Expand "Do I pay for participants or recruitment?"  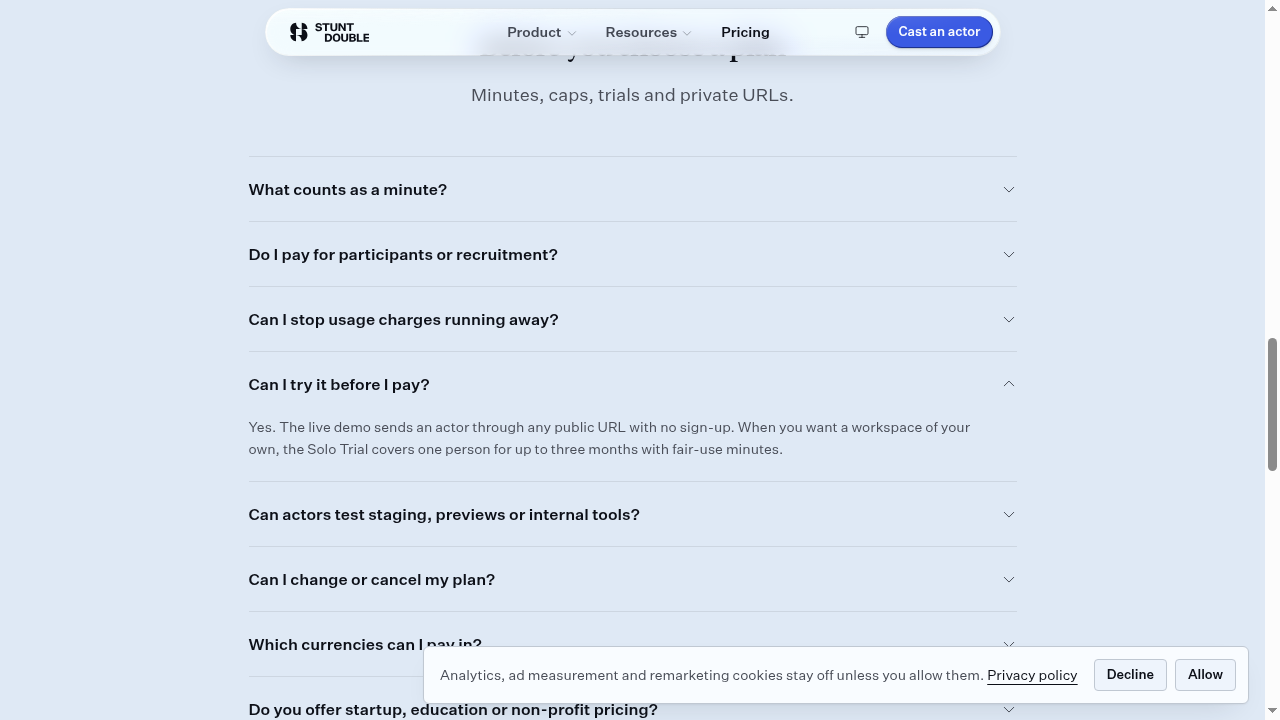632,255
